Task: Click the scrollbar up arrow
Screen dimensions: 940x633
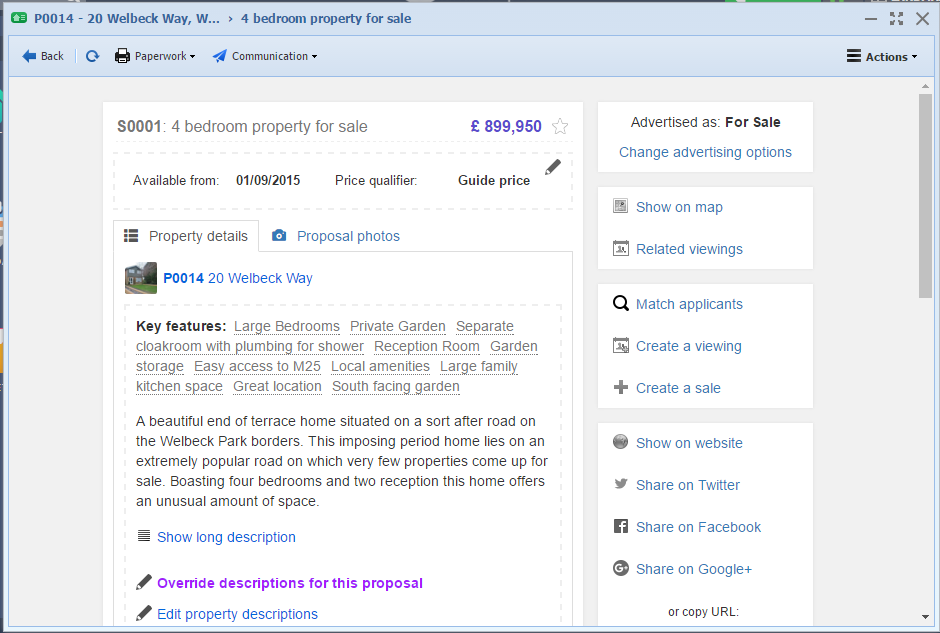Action: [x=925, y=87]
